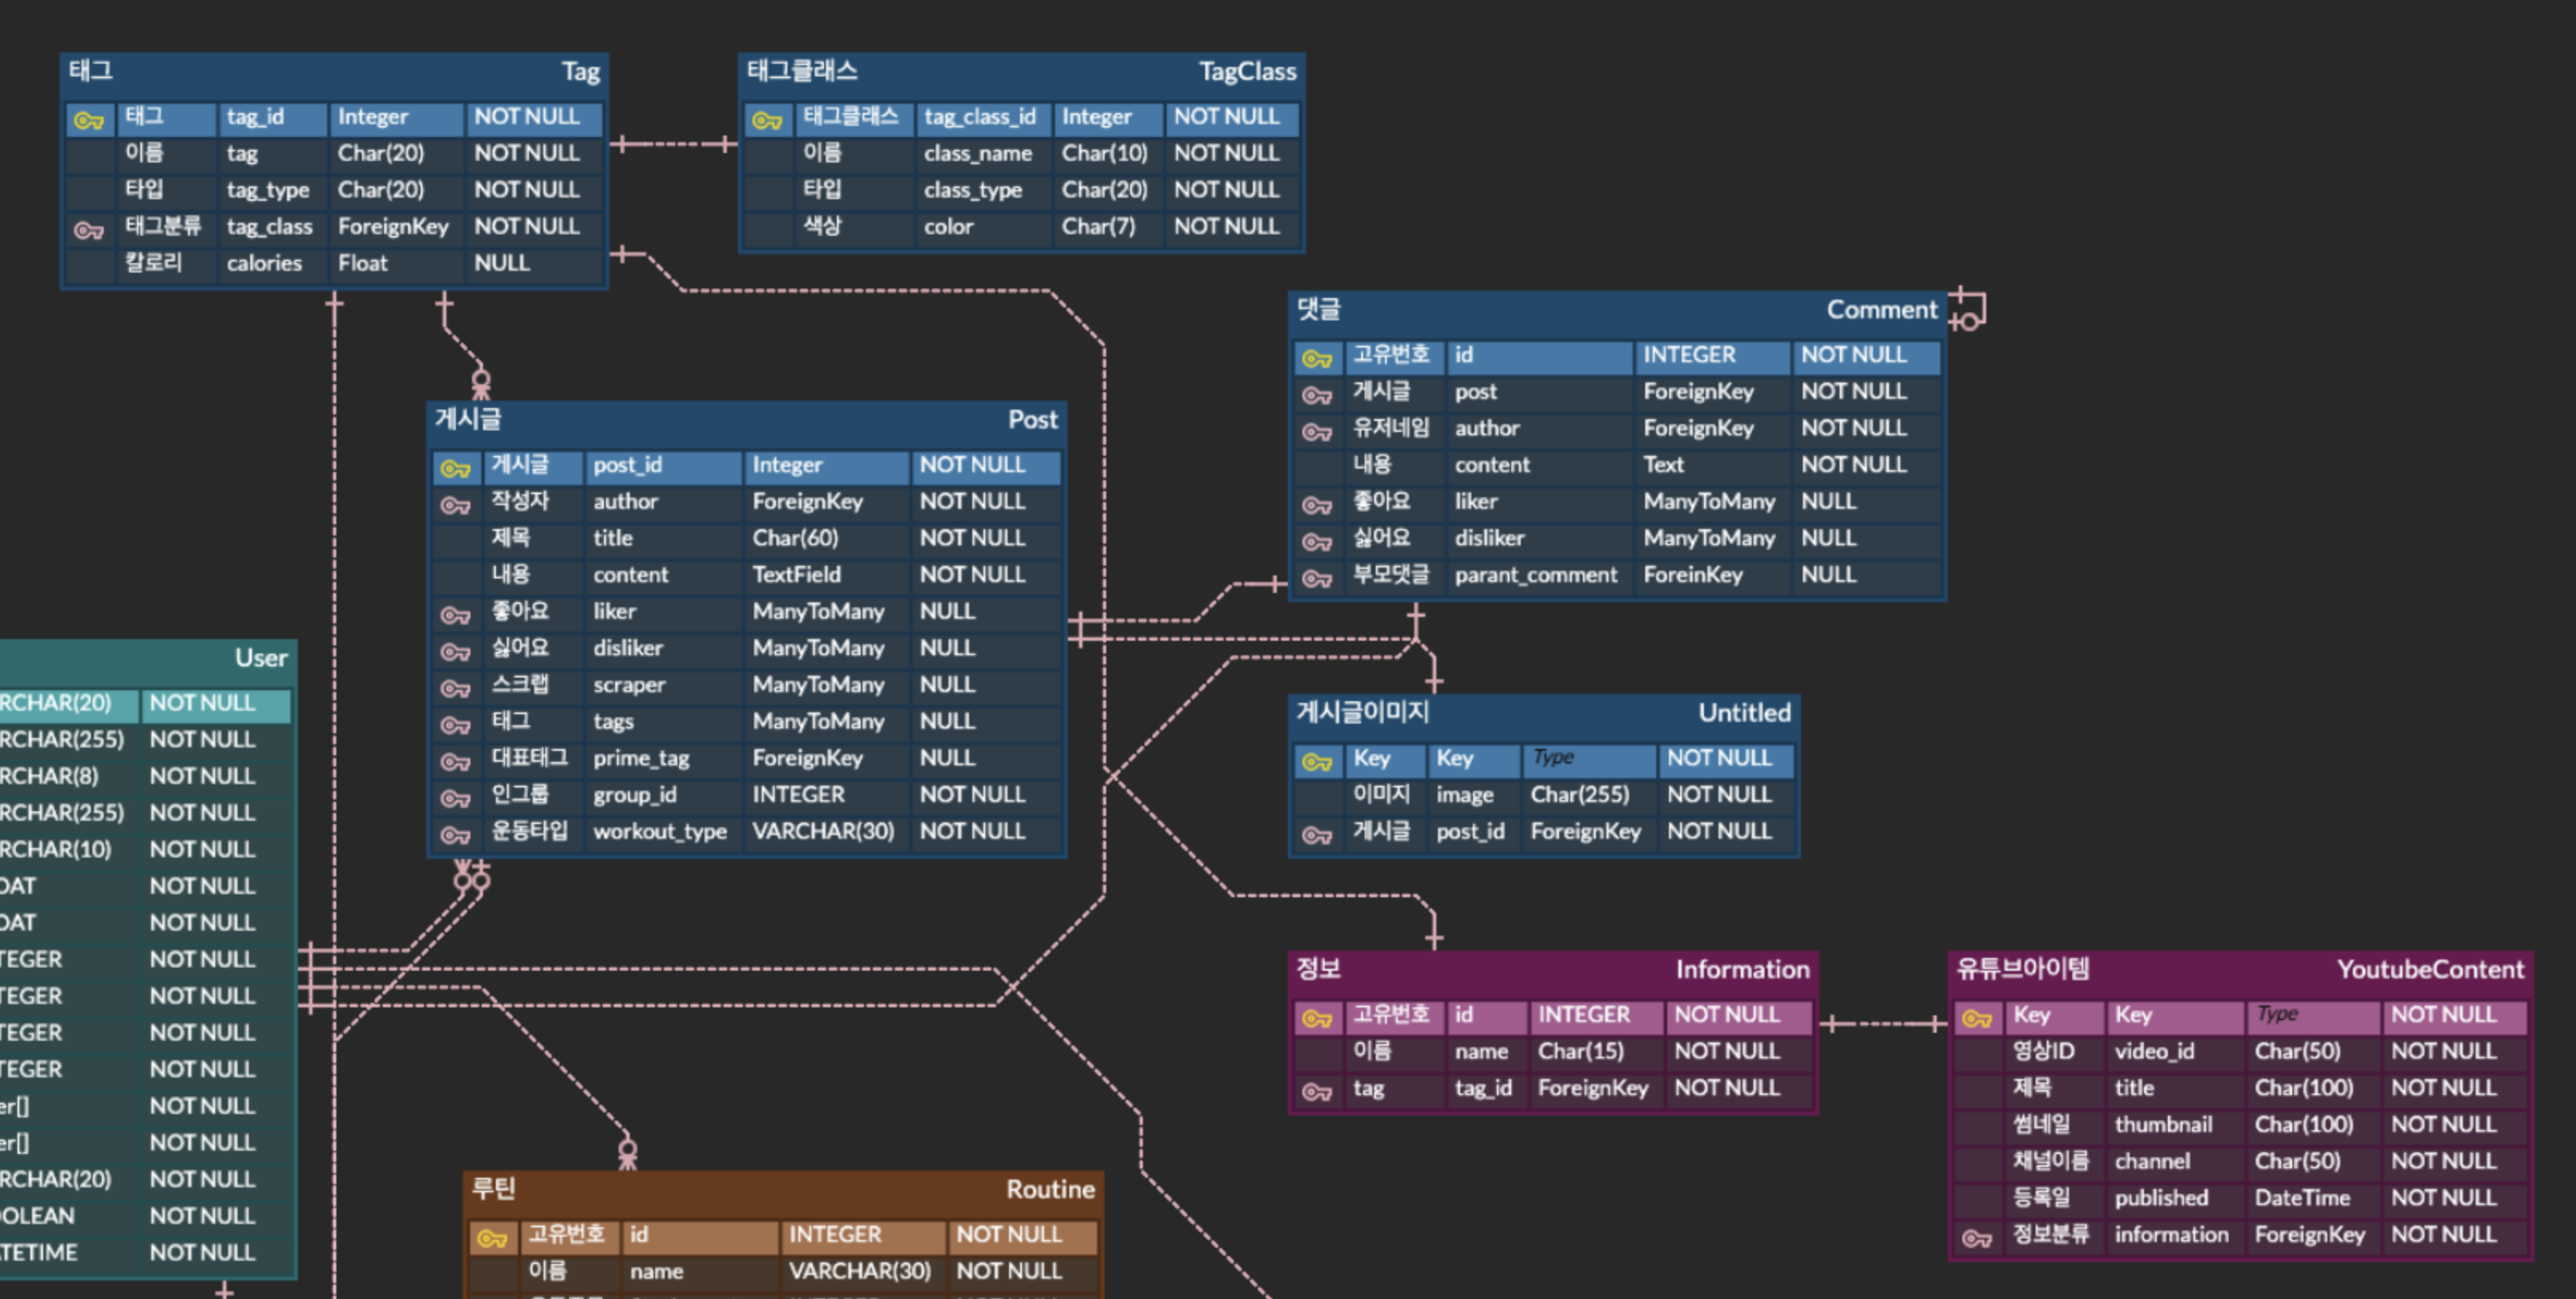Click the foreign key icon next to post_id in Untitled
2576x1299 pixels.
pyautogui.click(x=1317, y=836)
